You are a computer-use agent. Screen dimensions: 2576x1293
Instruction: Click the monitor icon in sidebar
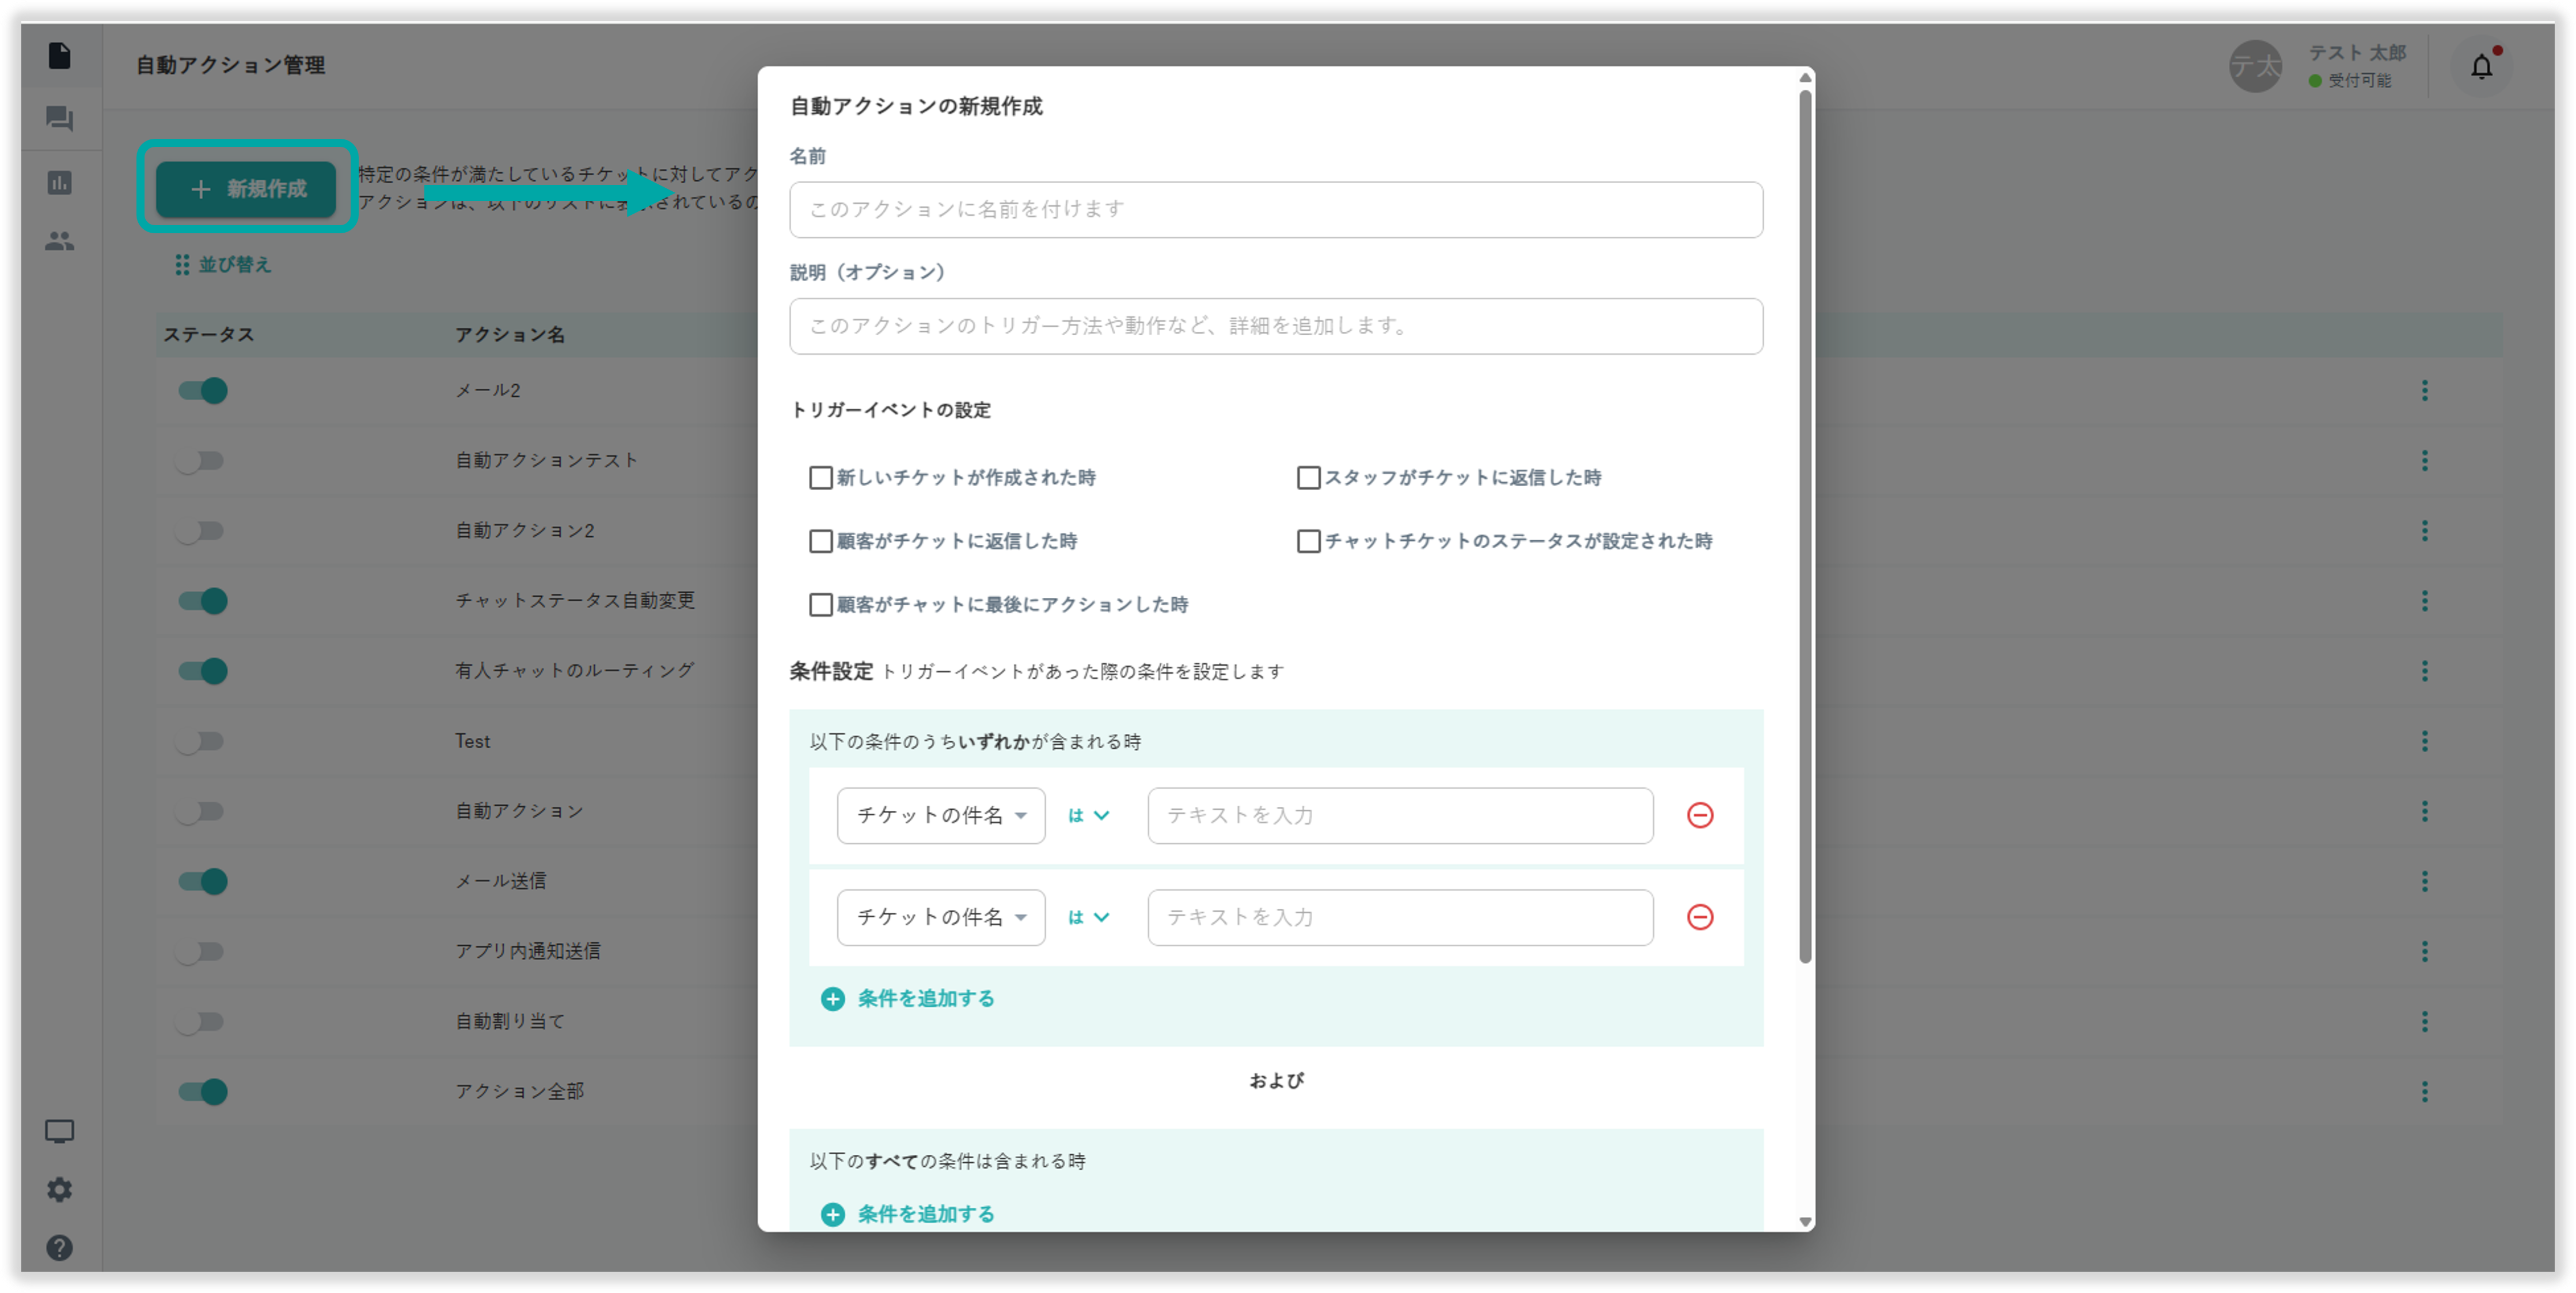59,1131
